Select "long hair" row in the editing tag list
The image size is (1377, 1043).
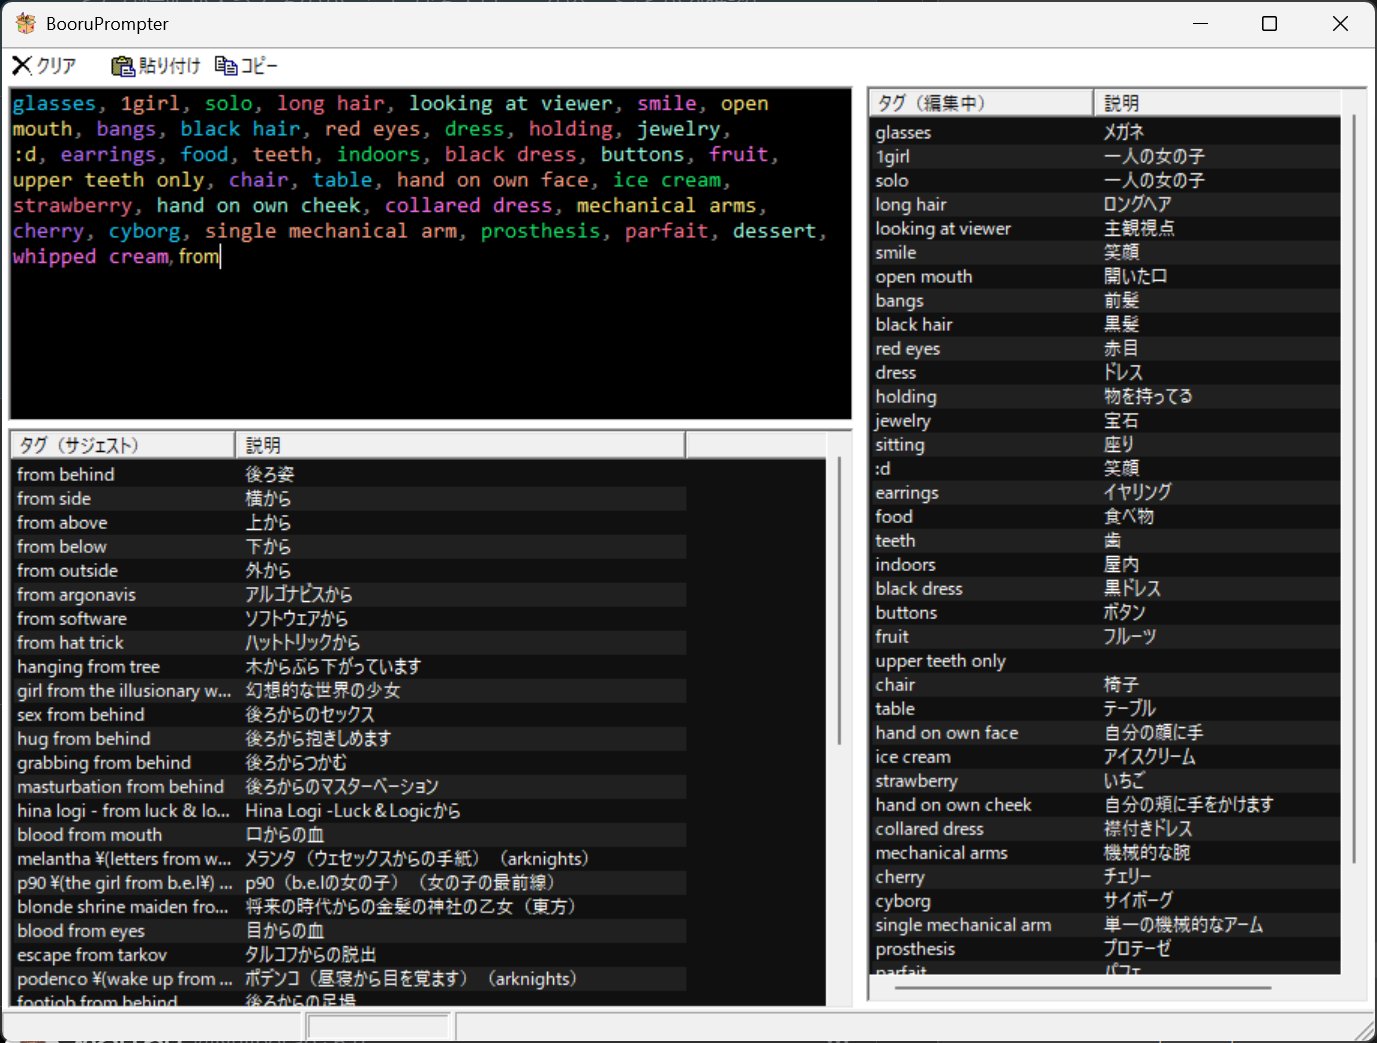[1105, 204]
